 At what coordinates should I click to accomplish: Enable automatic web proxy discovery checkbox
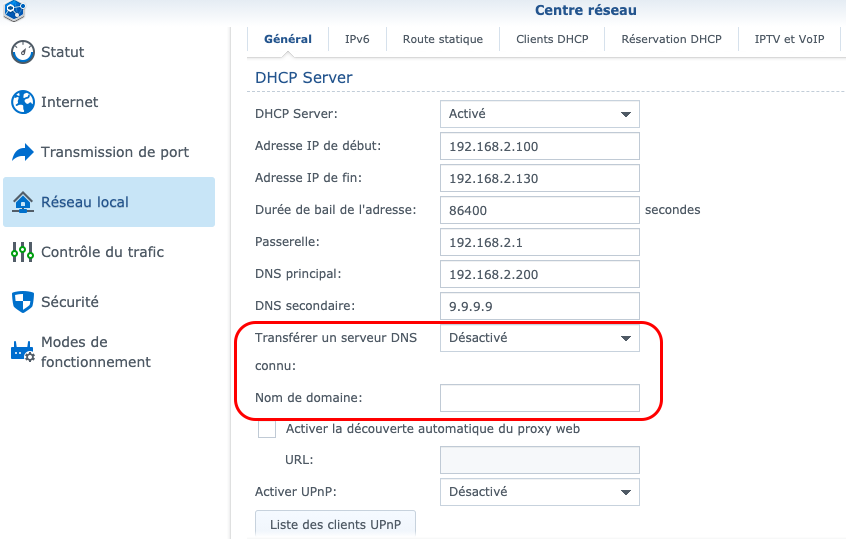click(267, 429)
